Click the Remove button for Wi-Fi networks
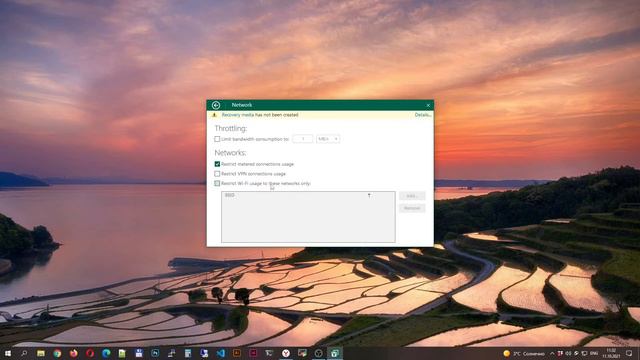This screenshot has width=640, height=360. pos(412,208)
